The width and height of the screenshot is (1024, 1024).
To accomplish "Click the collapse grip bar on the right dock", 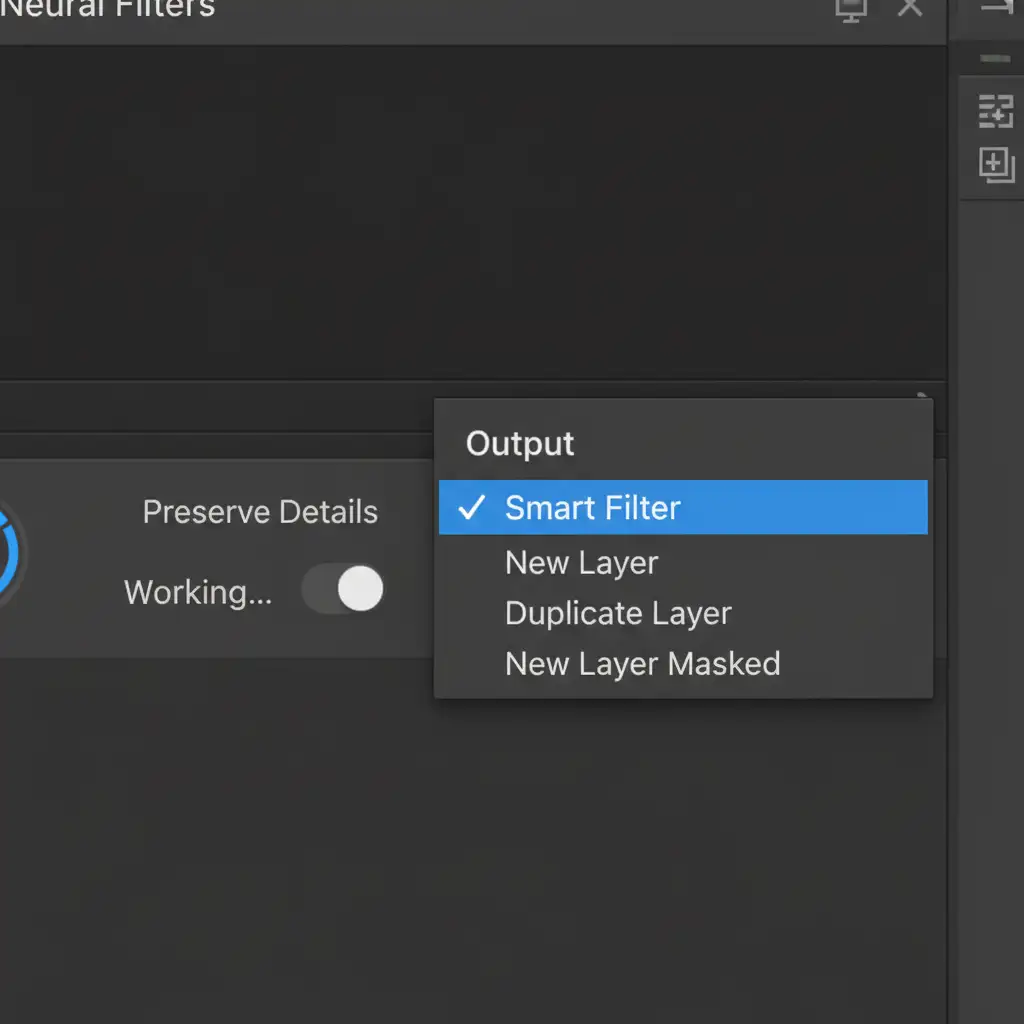I will pos(995,60).
